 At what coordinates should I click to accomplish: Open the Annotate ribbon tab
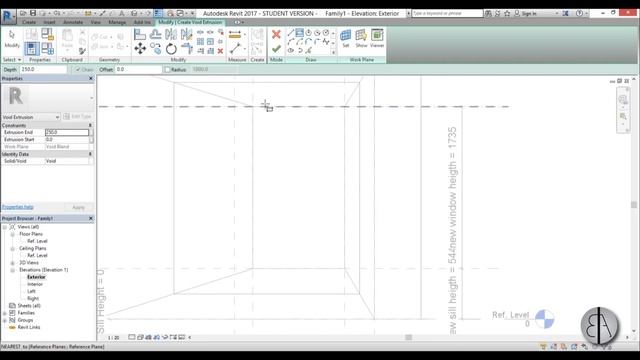click(x=73, y=22)
